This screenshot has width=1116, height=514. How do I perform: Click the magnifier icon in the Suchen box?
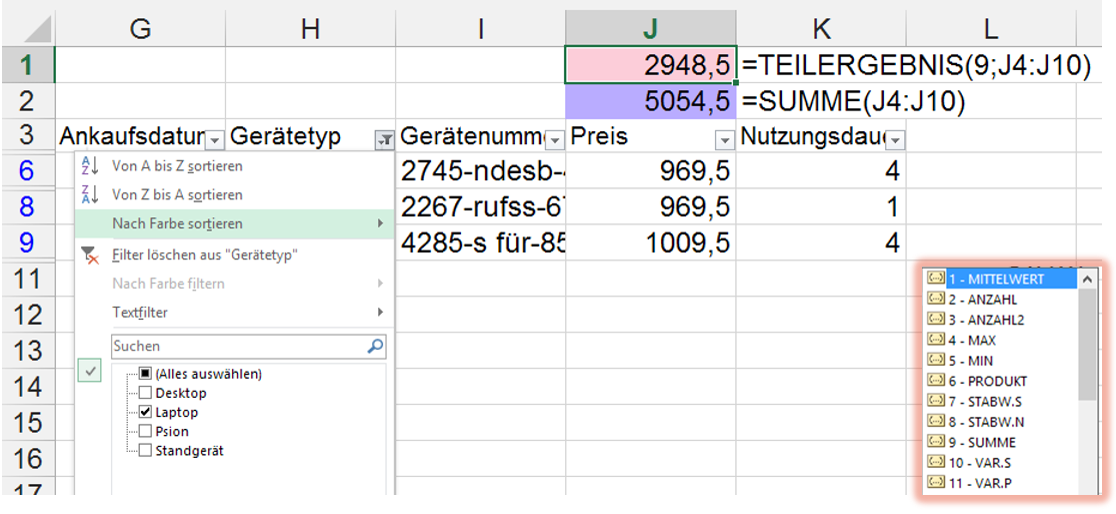click(375, 347)
